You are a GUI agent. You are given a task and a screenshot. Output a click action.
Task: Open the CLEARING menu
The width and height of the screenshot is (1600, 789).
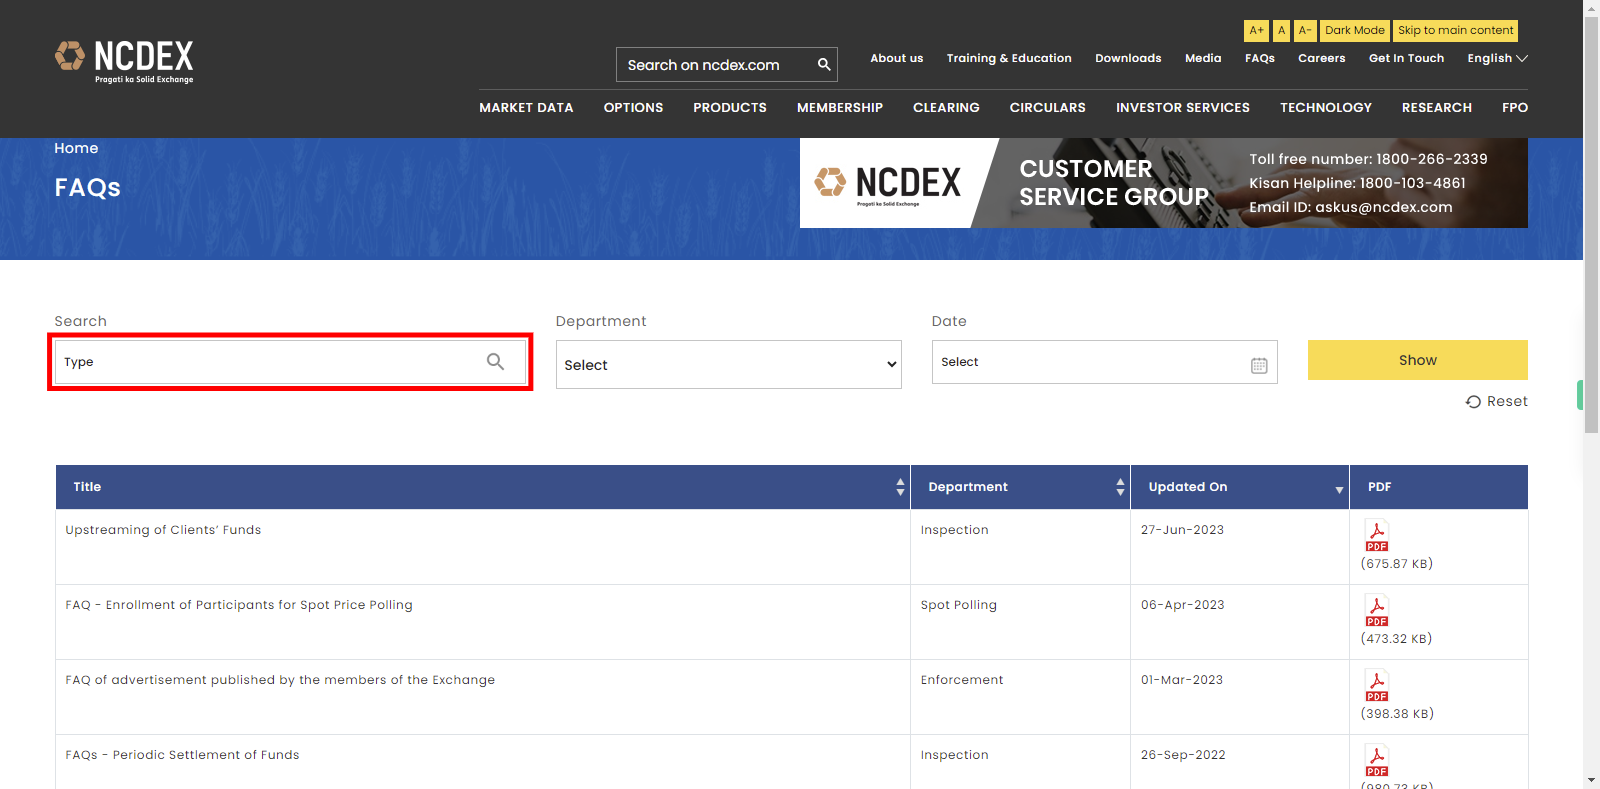[x=946, y=107]
